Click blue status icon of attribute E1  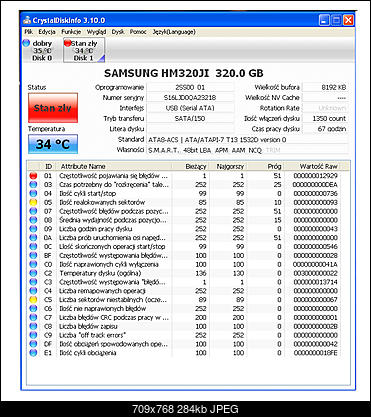coord(33,353)
